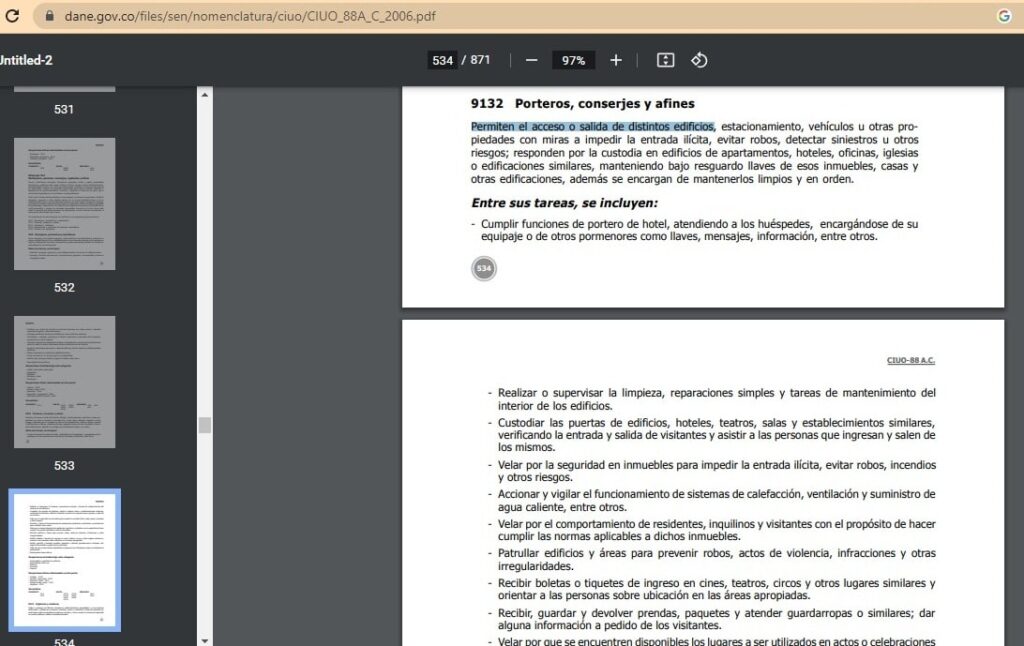
Task: Click the 97% zoom level field
Action: (x=573, y=60)
